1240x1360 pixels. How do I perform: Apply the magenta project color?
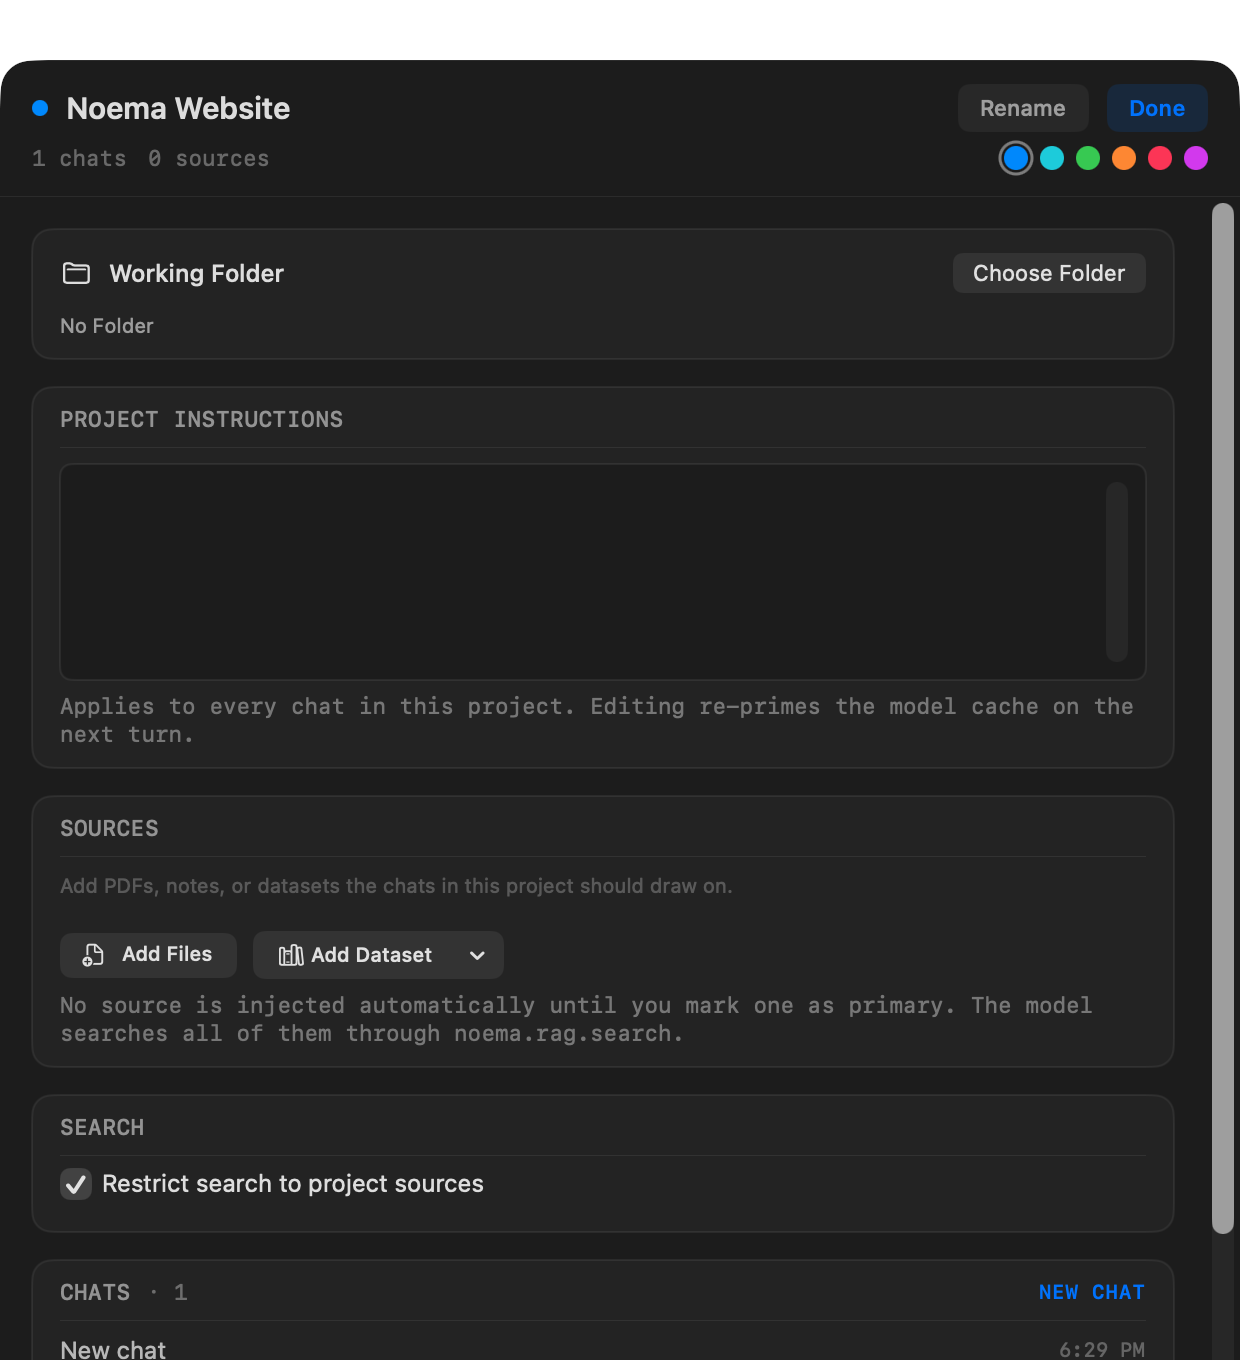tap(1196, 158)
